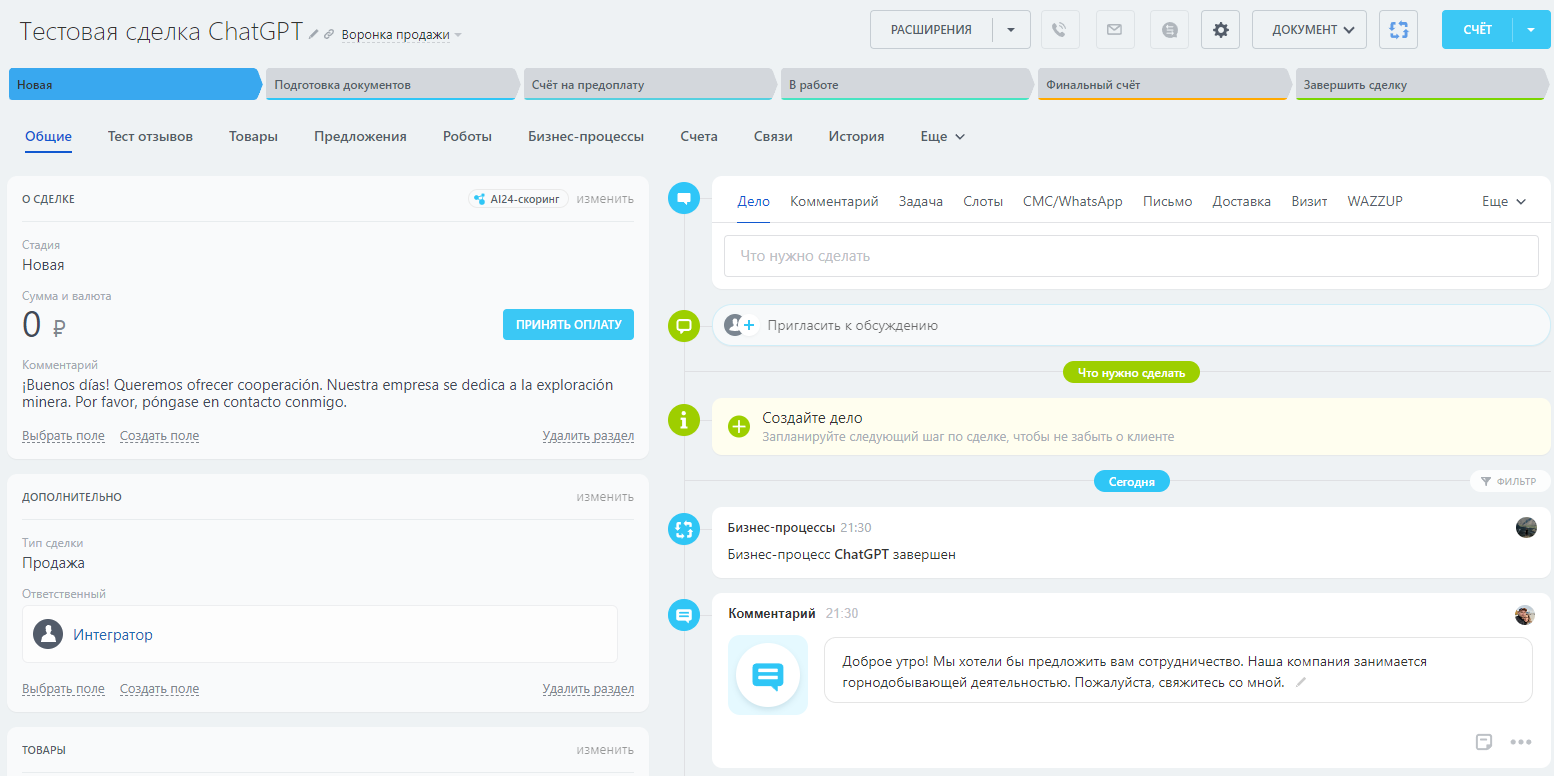Open the Расширения dropdown arrow
This screenshot has height=776, width=1554.
tap(1011, 30)
